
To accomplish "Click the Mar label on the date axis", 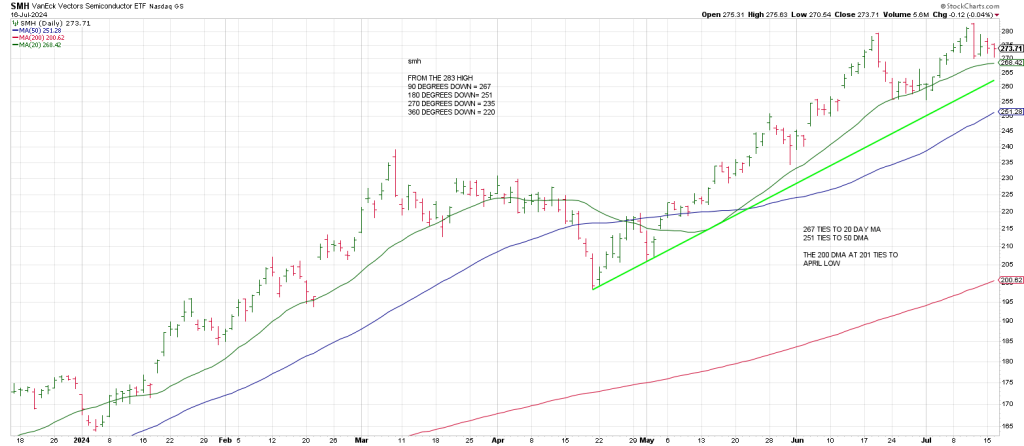I will (x=362, y=439).
